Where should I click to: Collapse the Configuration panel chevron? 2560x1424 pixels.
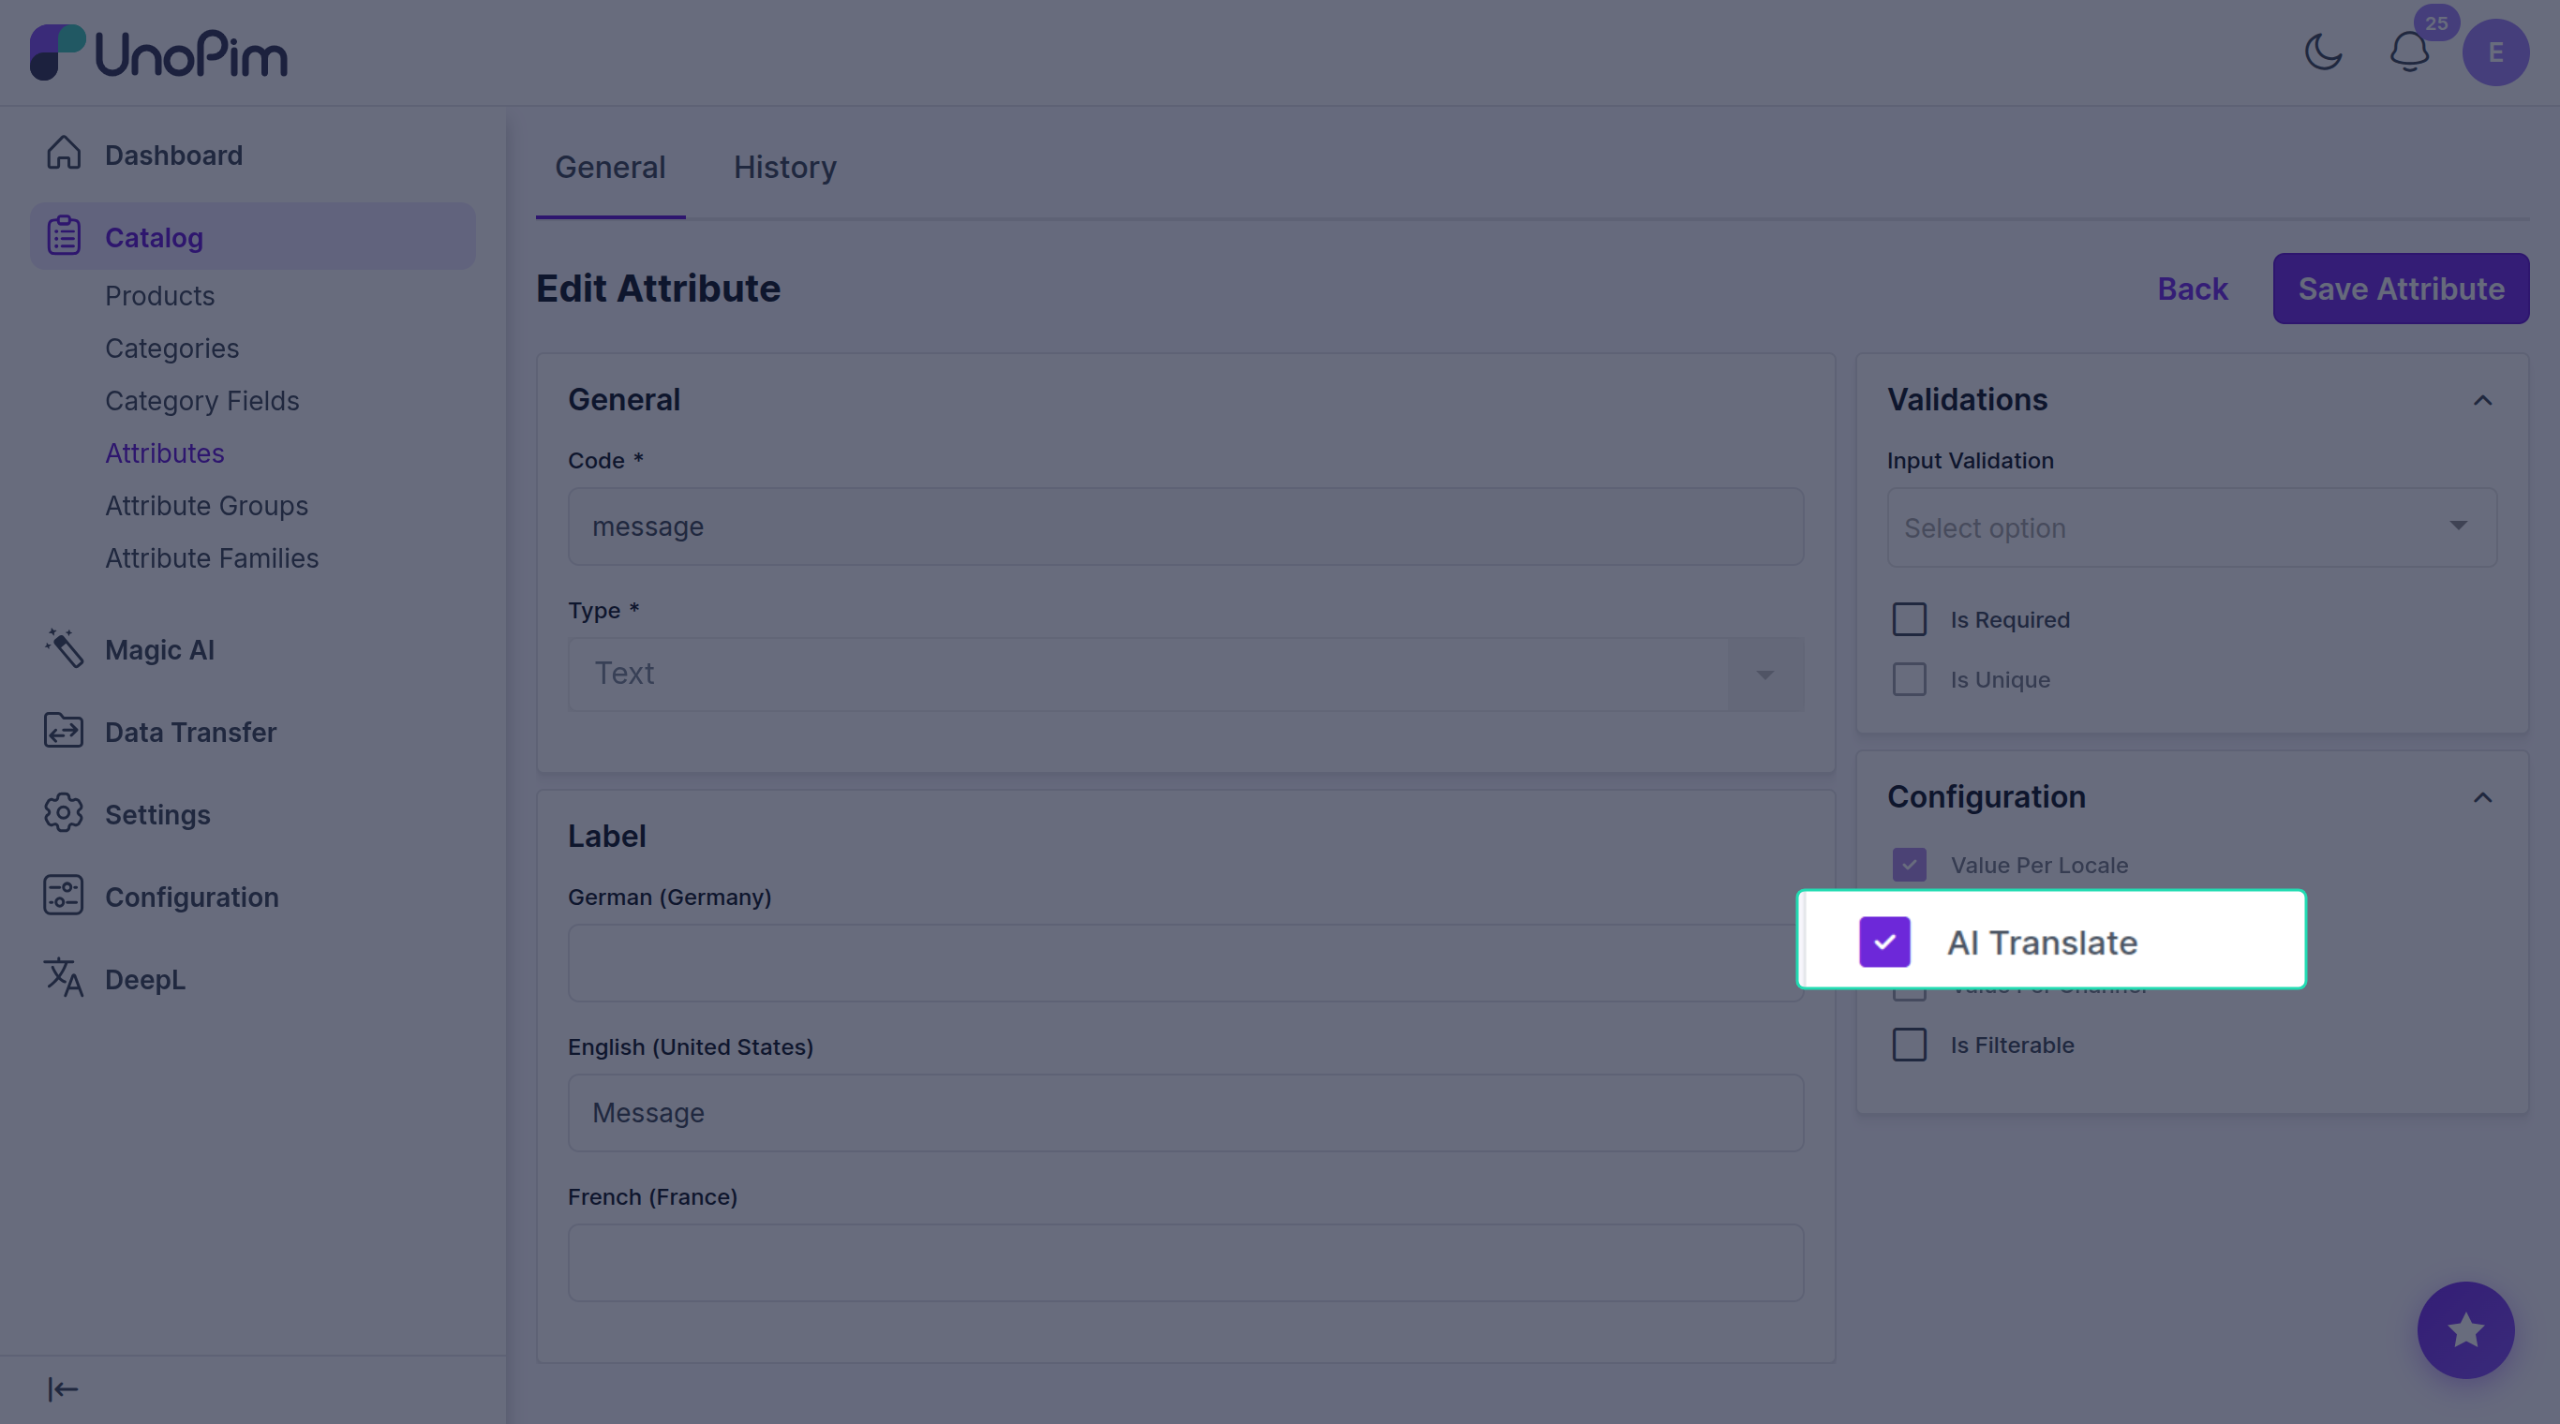2482,797
